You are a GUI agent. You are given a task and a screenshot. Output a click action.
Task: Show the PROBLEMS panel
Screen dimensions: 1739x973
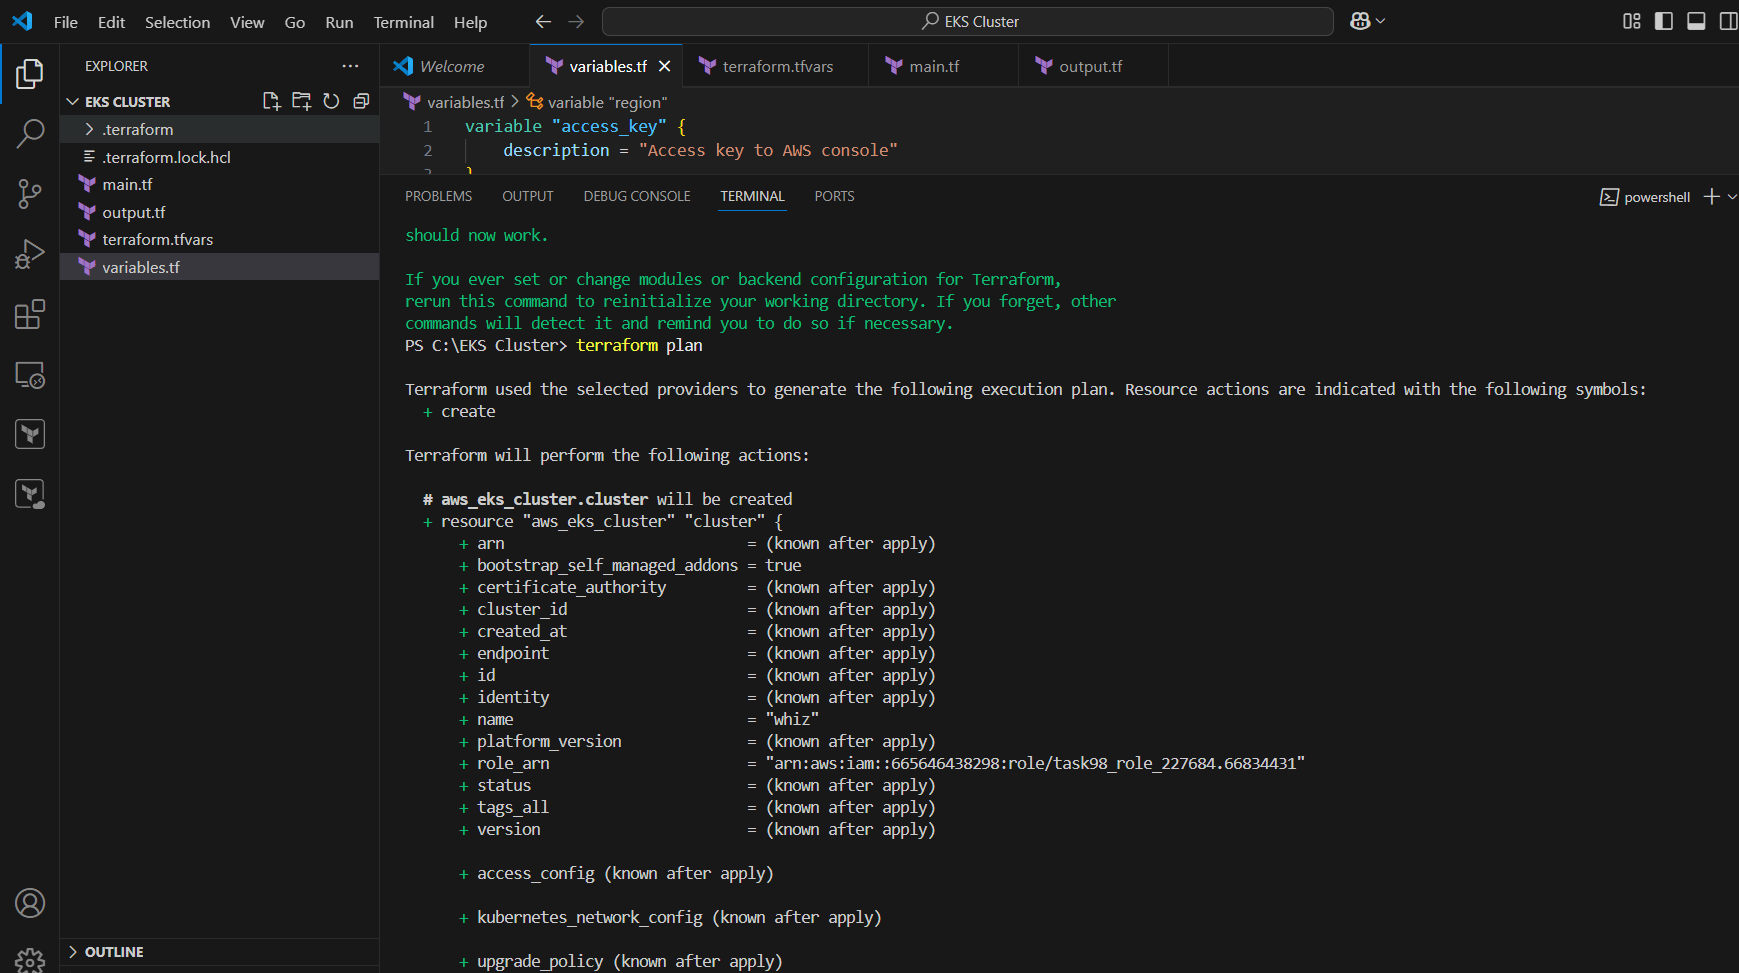[438, 196]
